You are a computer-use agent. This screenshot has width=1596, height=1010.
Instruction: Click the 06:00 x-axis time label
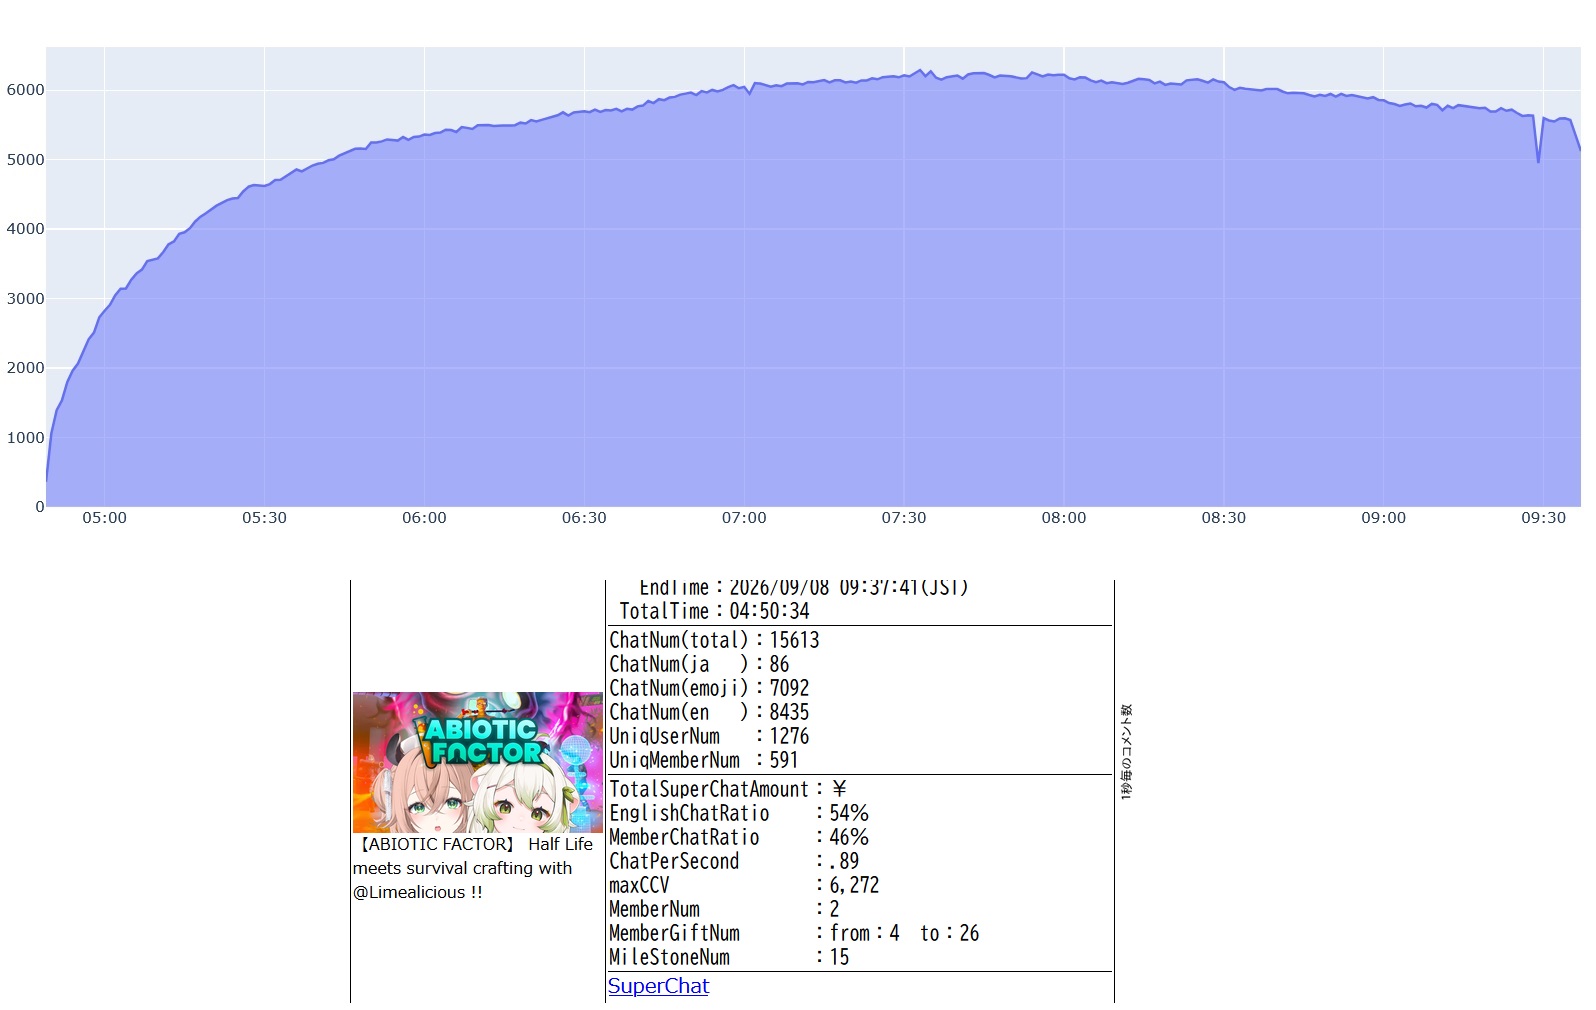pos(424,518)
